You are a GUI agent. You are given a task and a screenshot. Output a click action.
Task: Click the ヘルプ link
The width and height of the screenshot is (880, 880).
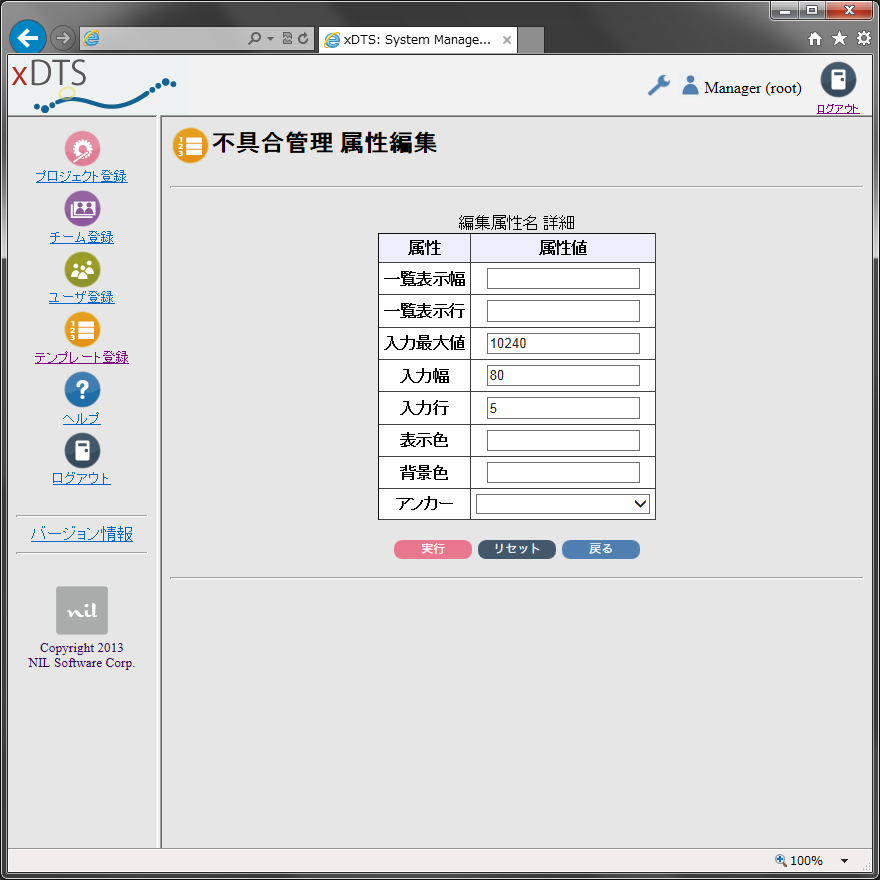81,418
